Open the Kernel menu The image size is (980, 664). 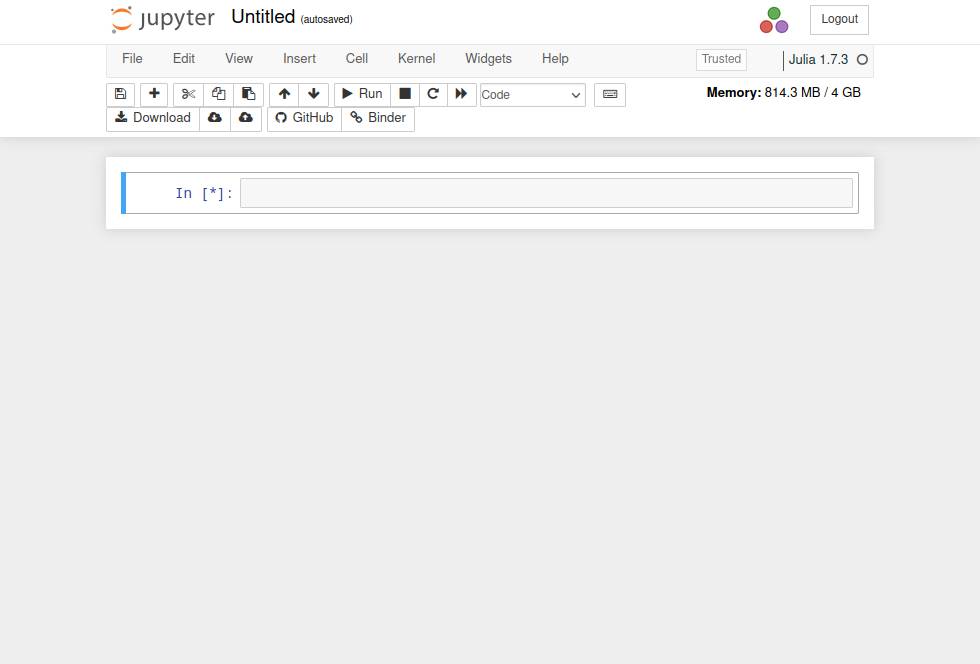(x=416, y=59)
